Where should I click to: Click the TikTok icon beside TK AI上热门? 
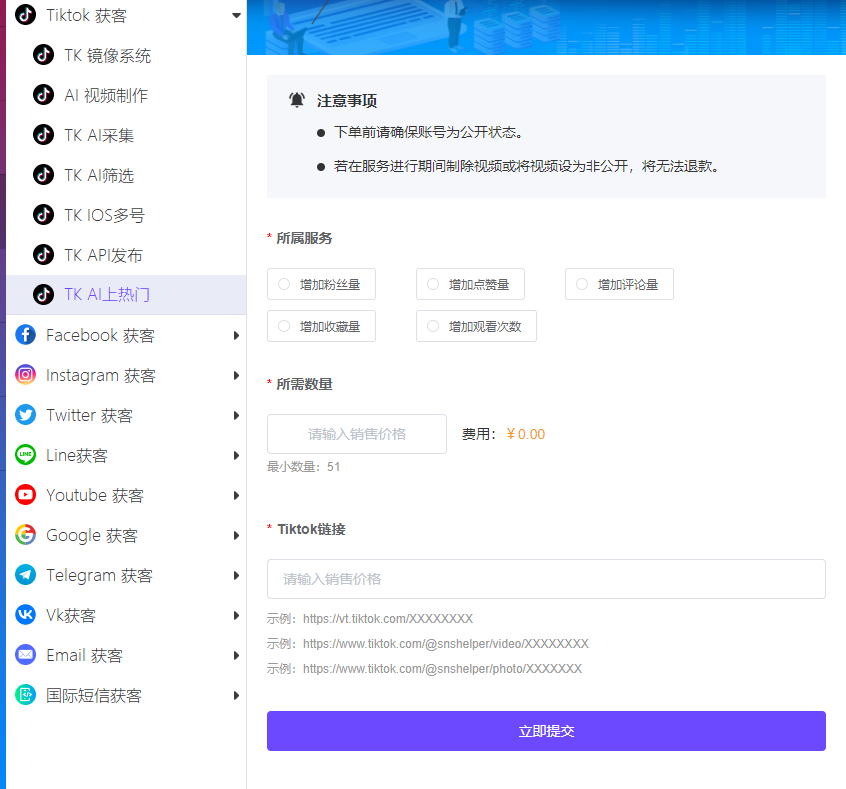pyautogui.click(x=43, y=294)
